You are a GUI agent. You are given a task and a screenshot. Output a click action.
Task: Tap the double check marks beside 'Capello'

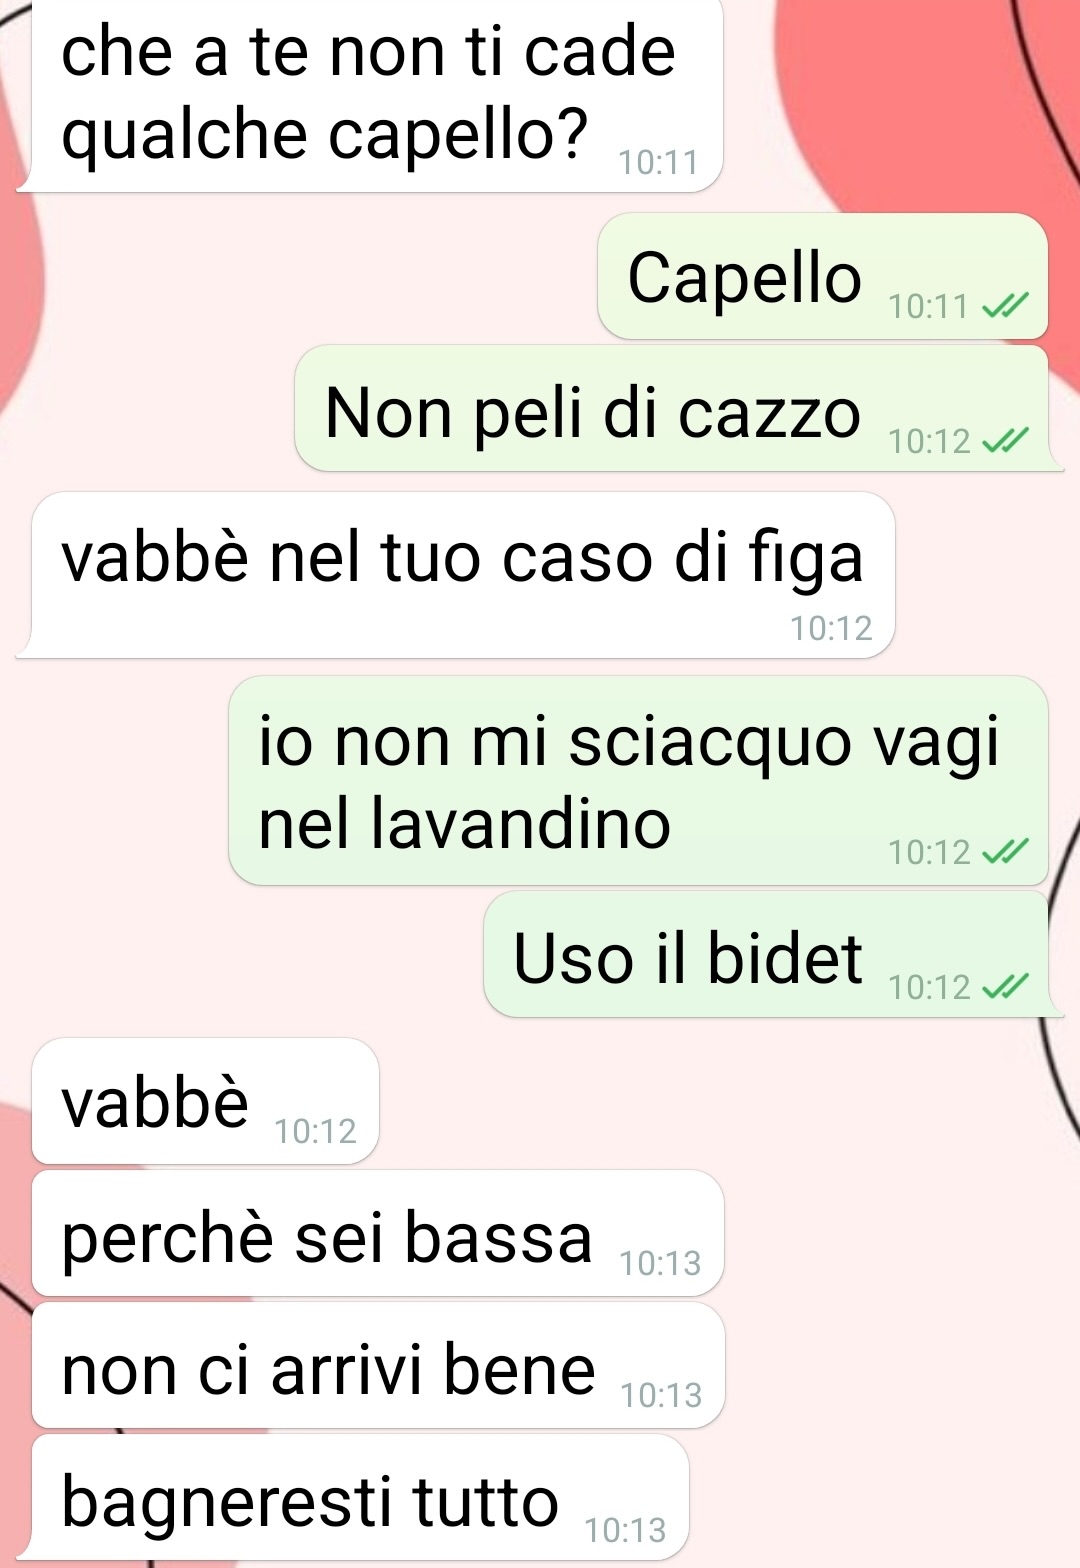[x=1005, y=306]
